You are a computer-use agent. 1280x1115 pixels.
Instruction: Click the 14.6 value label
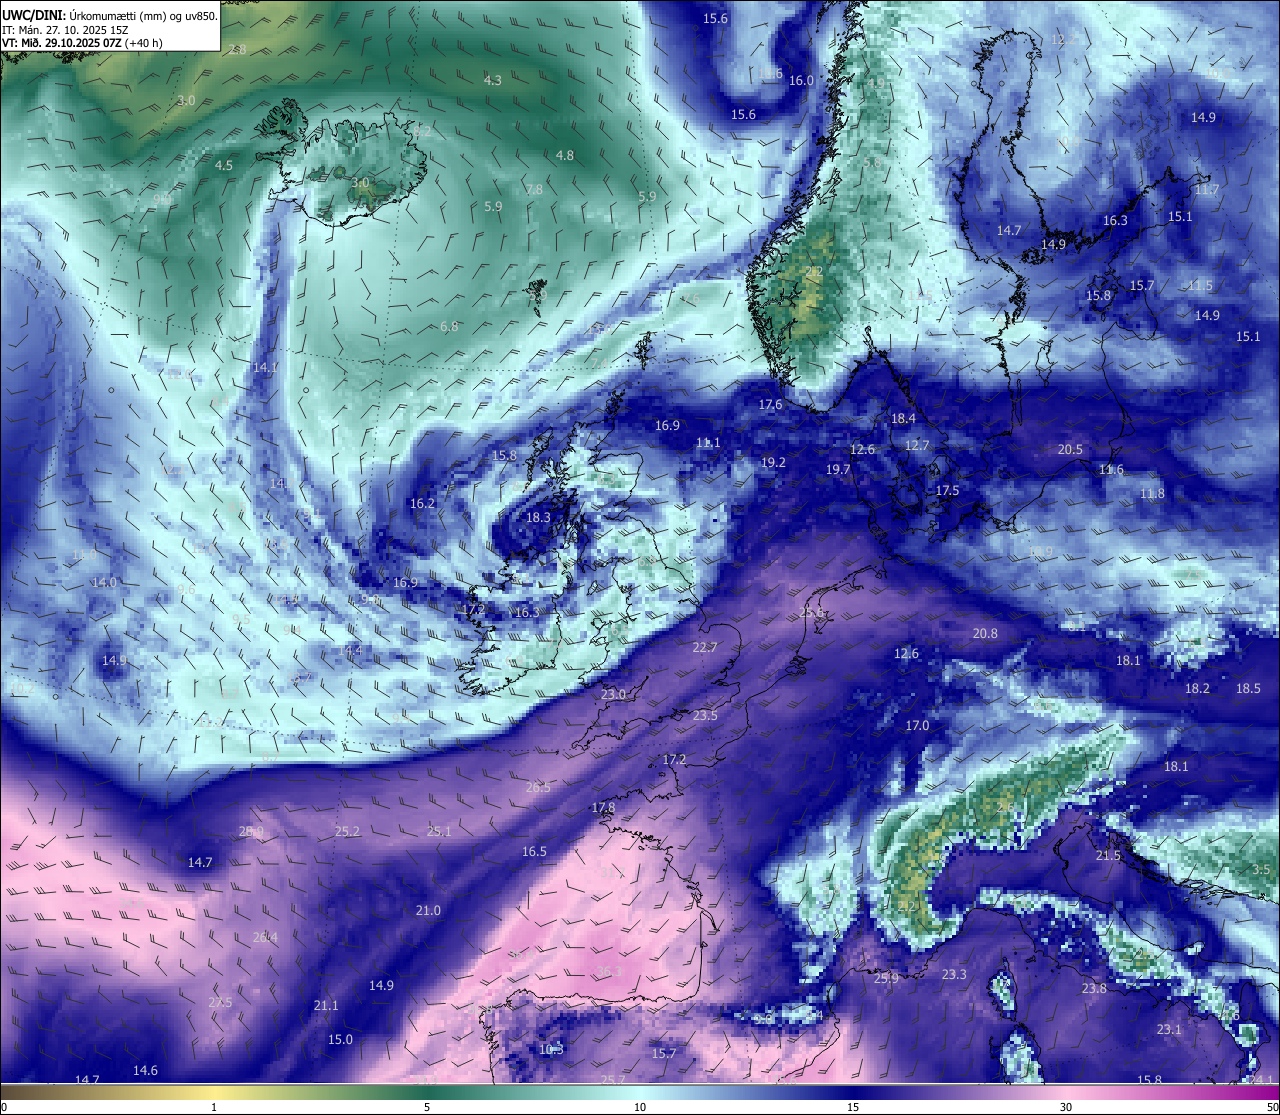tap(145, 1070)
